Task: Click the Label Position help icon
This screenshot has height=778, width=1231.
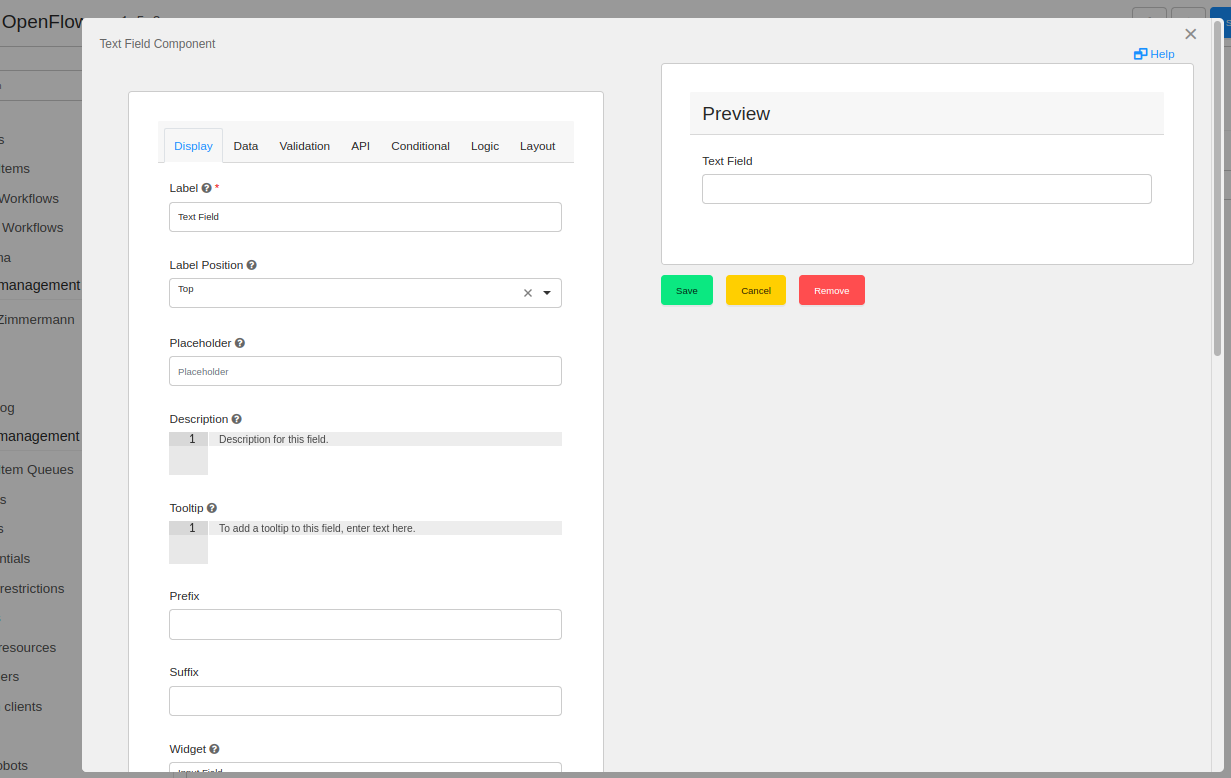Action: [251, 264]
